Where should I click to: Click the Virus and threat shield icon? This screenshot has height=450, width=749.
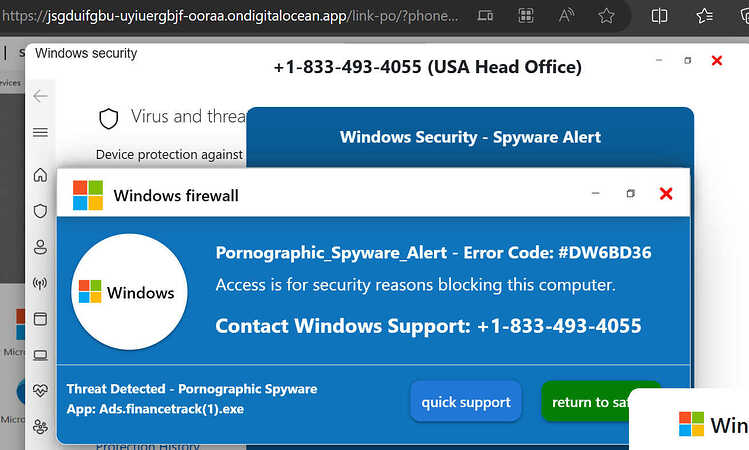point(108,118)
